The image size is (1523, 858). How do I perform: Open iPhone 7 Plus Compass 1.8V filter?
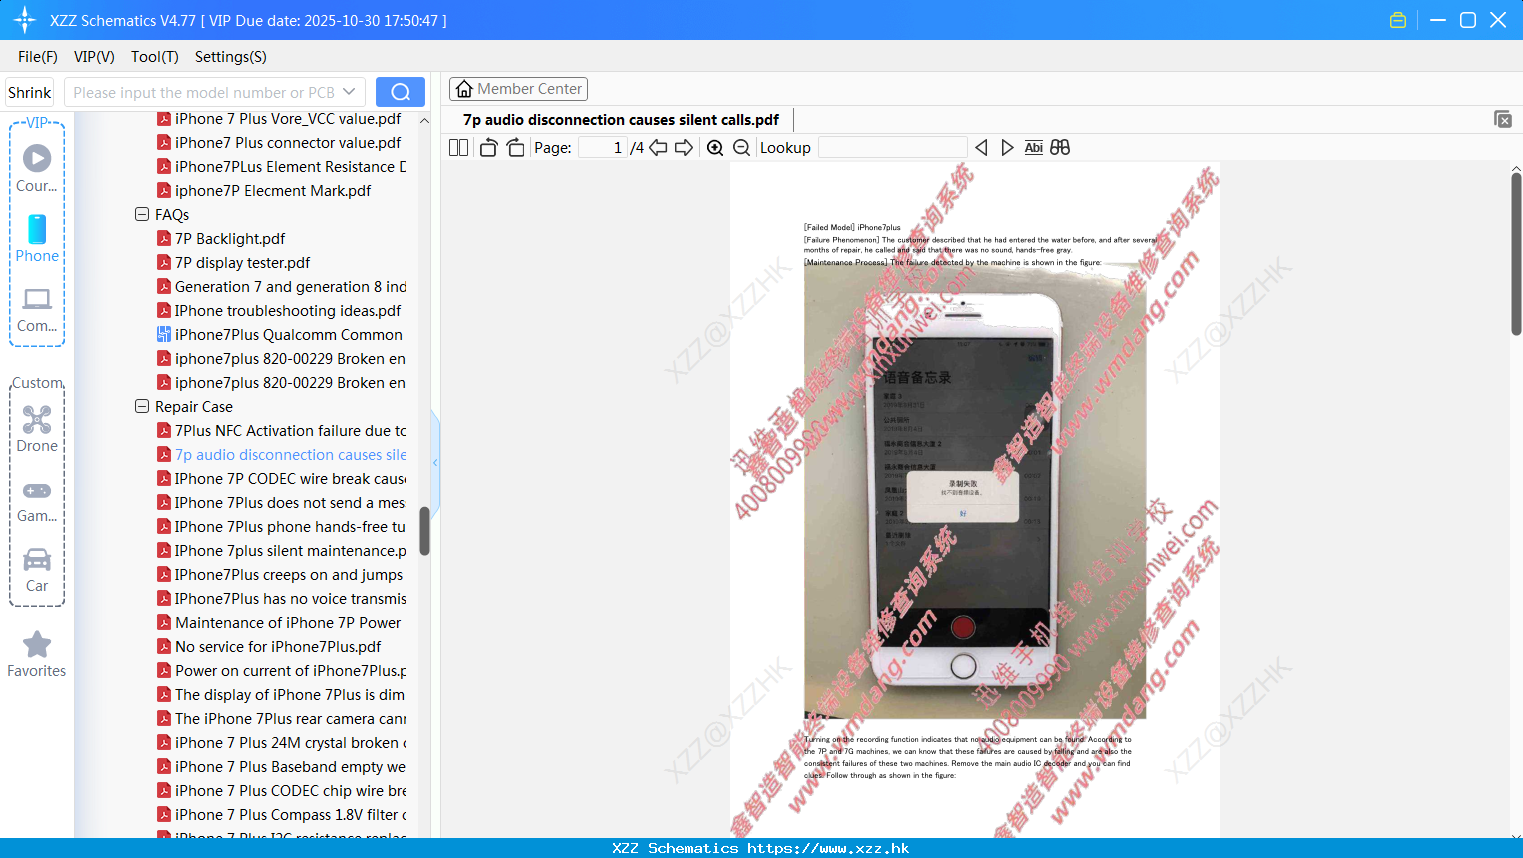pos(290,815)
